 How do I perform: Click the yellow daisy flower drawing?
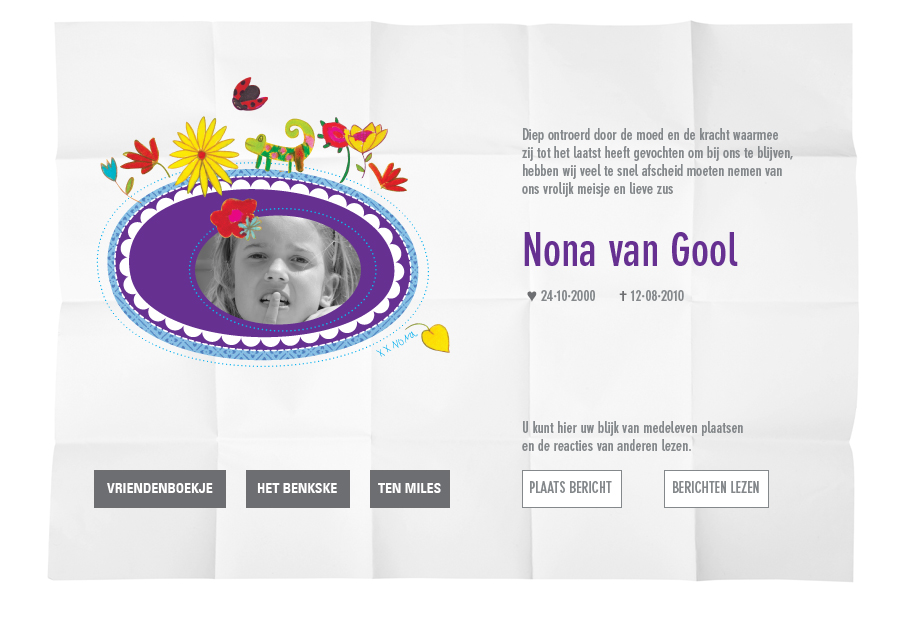coord(203,155)
